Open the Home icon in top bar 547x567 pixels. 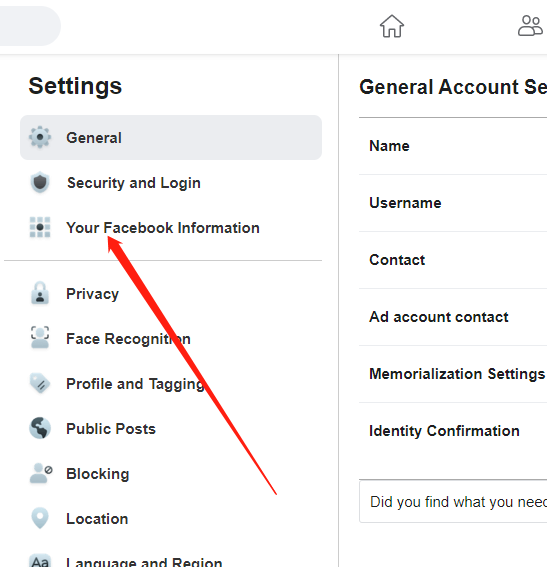coord(392,26)
